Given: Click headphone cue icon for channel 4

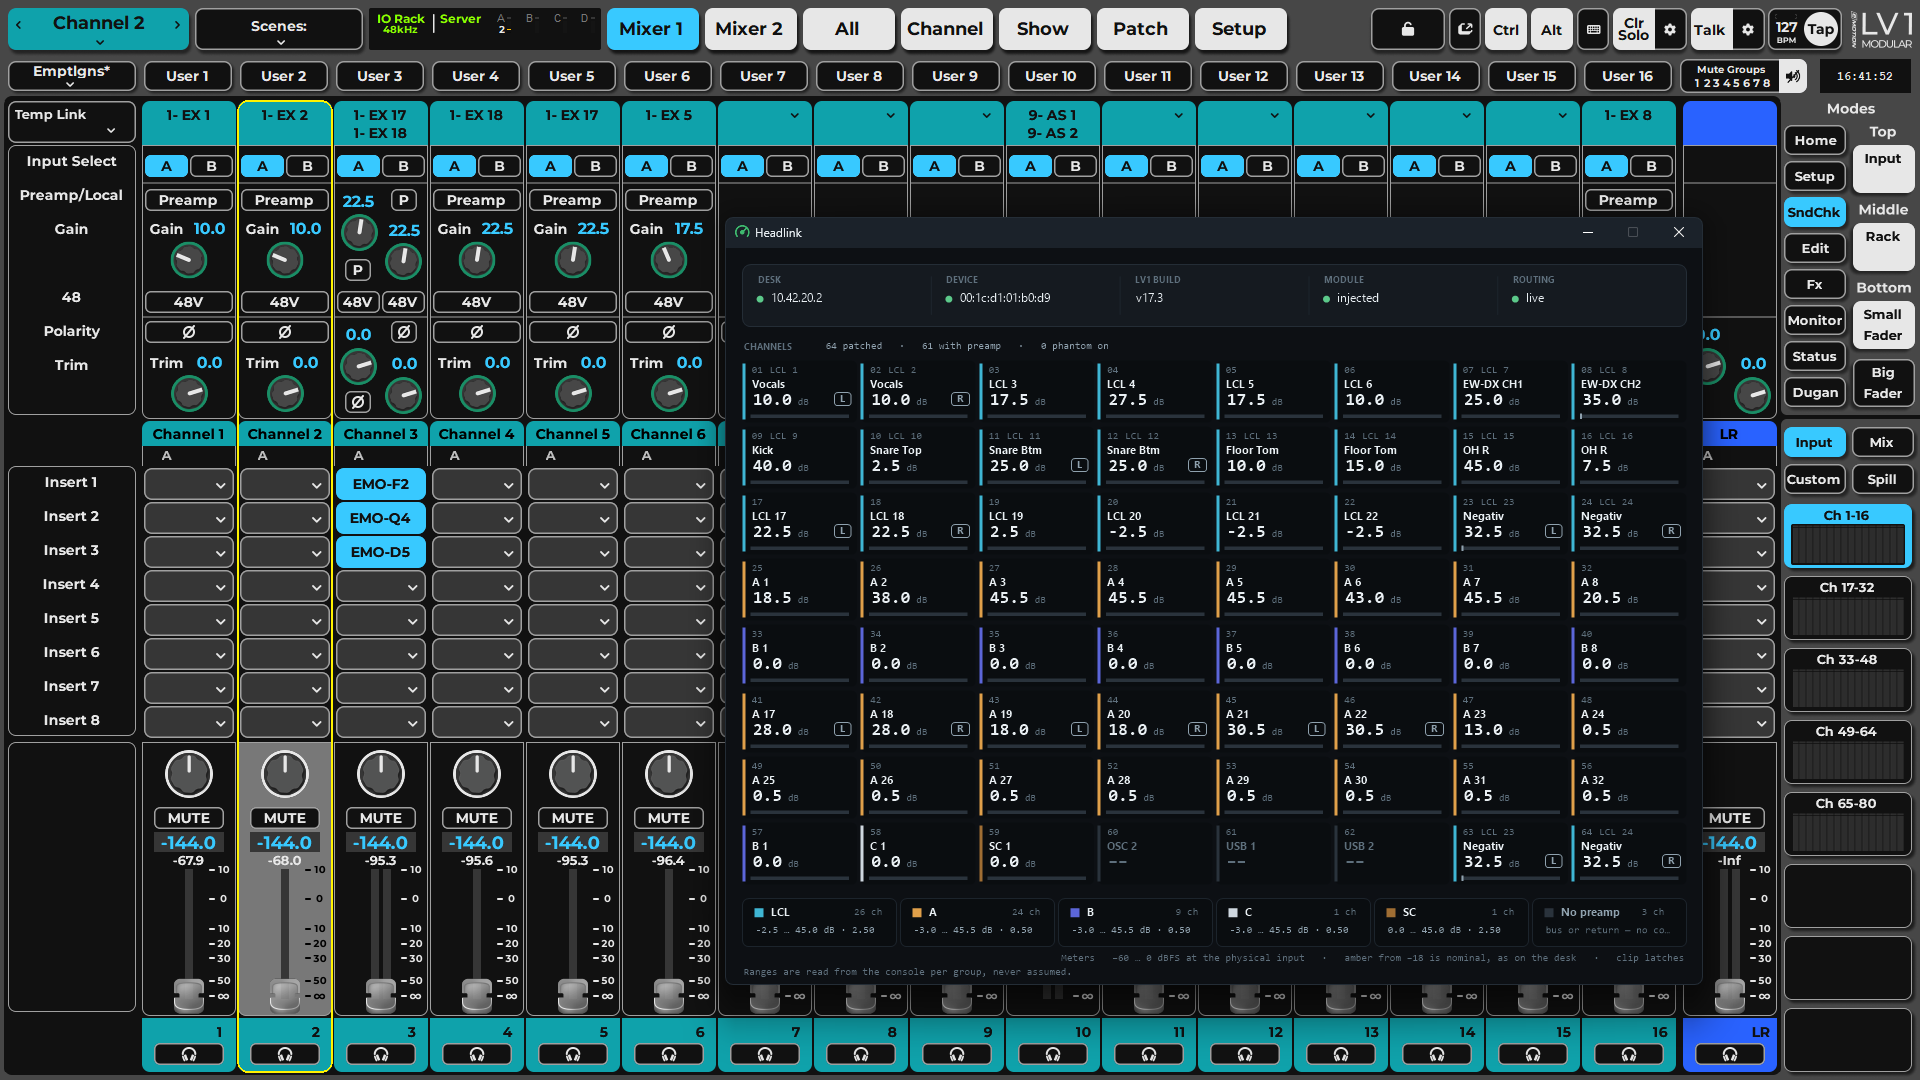Looking at the screenshot, I should pos(477,1054).
